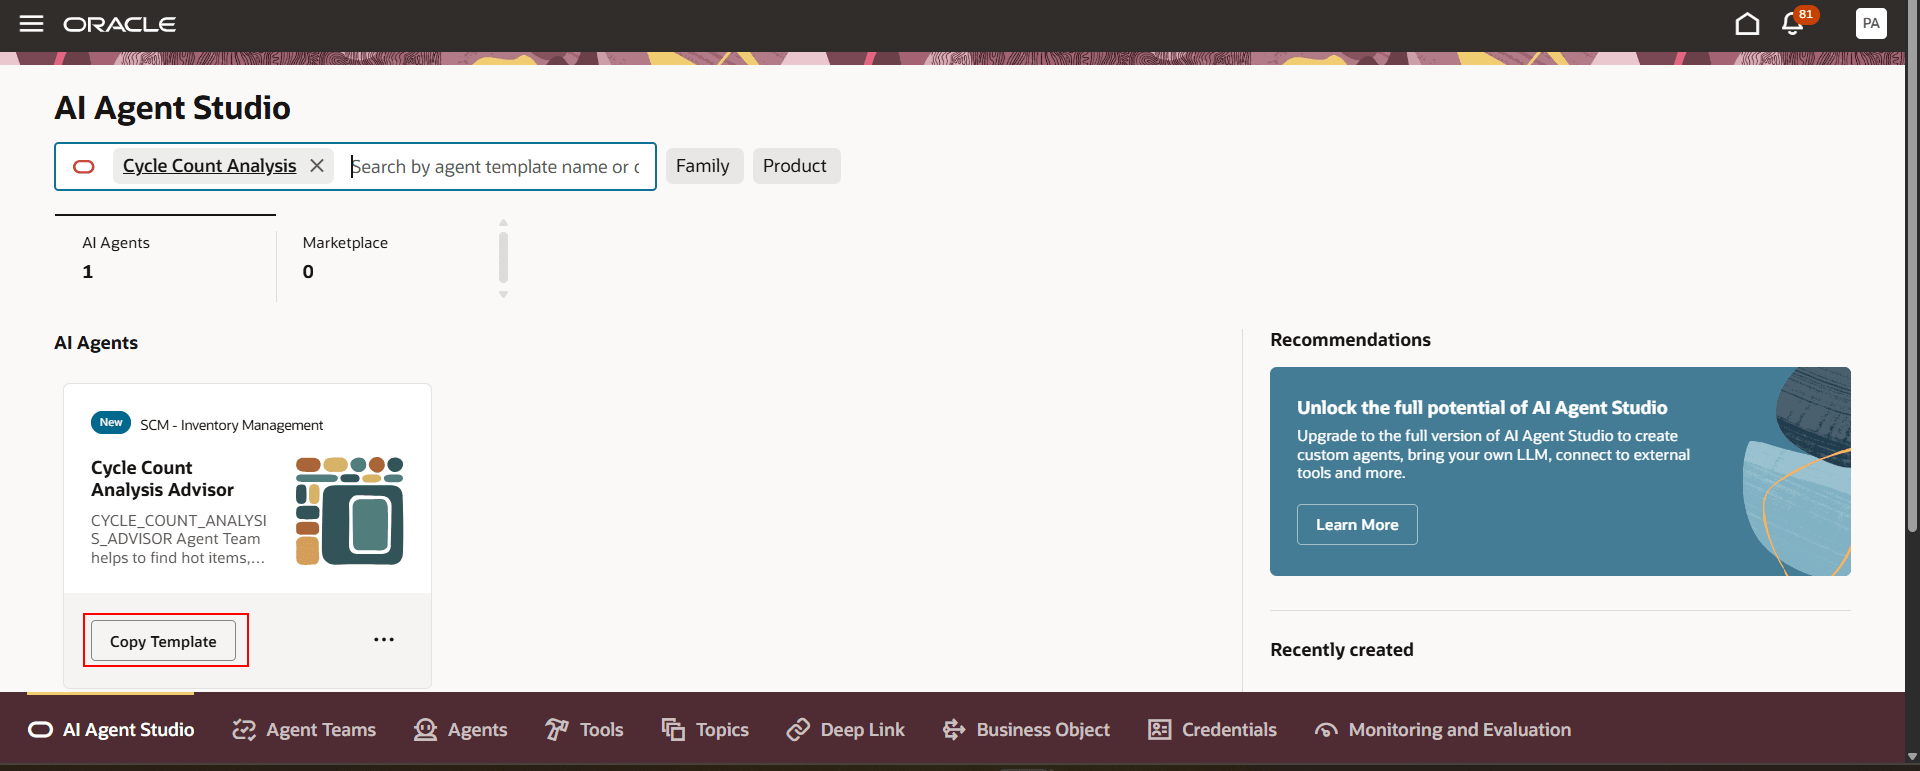The height and width of the screenshot is (771, 1920).
Task: Remove the Cycle Count Analysis filter chip
Action: (317, 166)
